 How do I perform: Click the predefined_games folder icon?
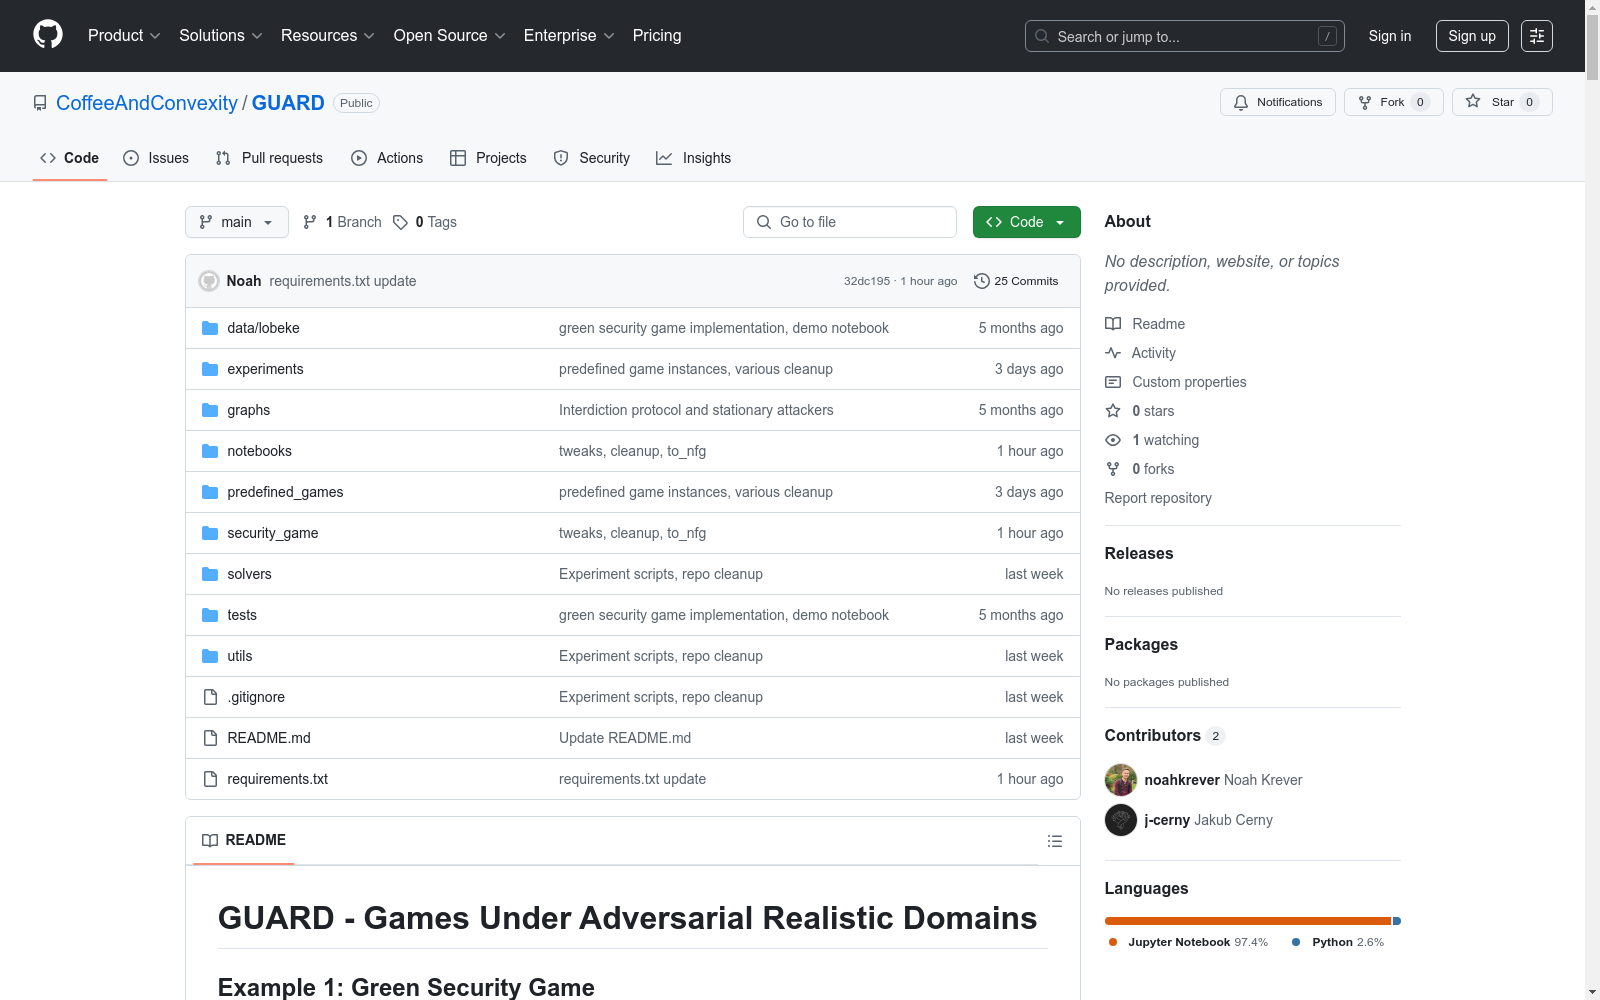pos(210,492)
